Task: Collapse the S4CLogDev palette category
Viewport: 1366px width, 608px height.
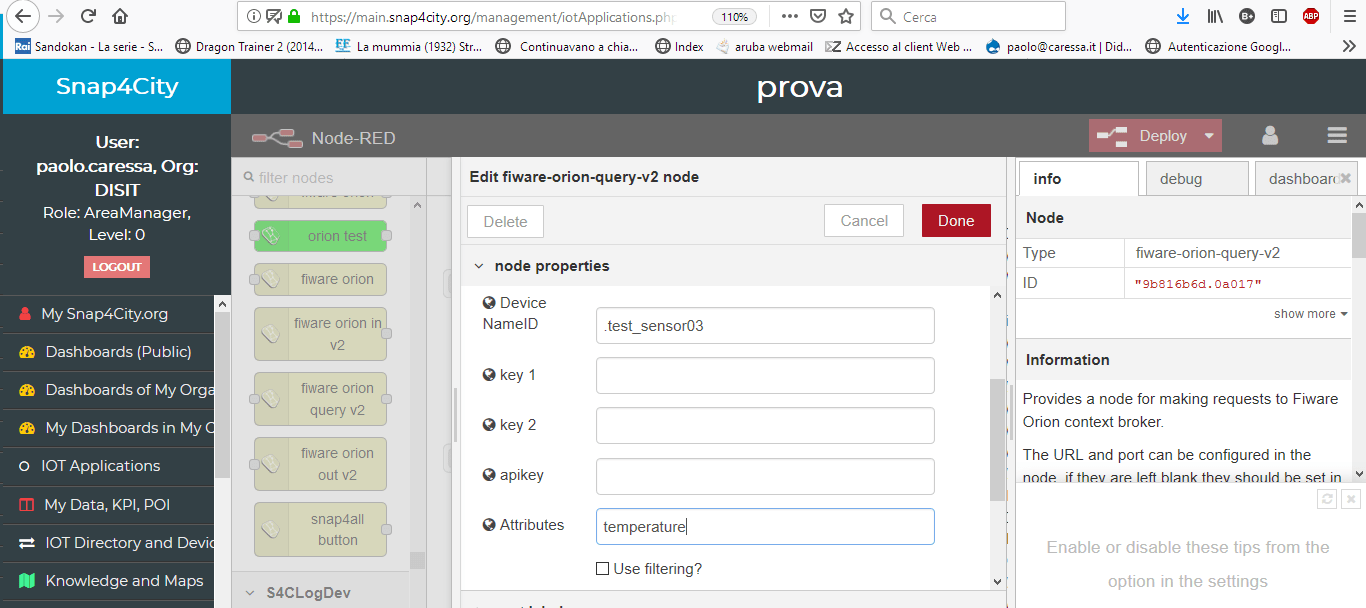Action: [x=250, y=592]
